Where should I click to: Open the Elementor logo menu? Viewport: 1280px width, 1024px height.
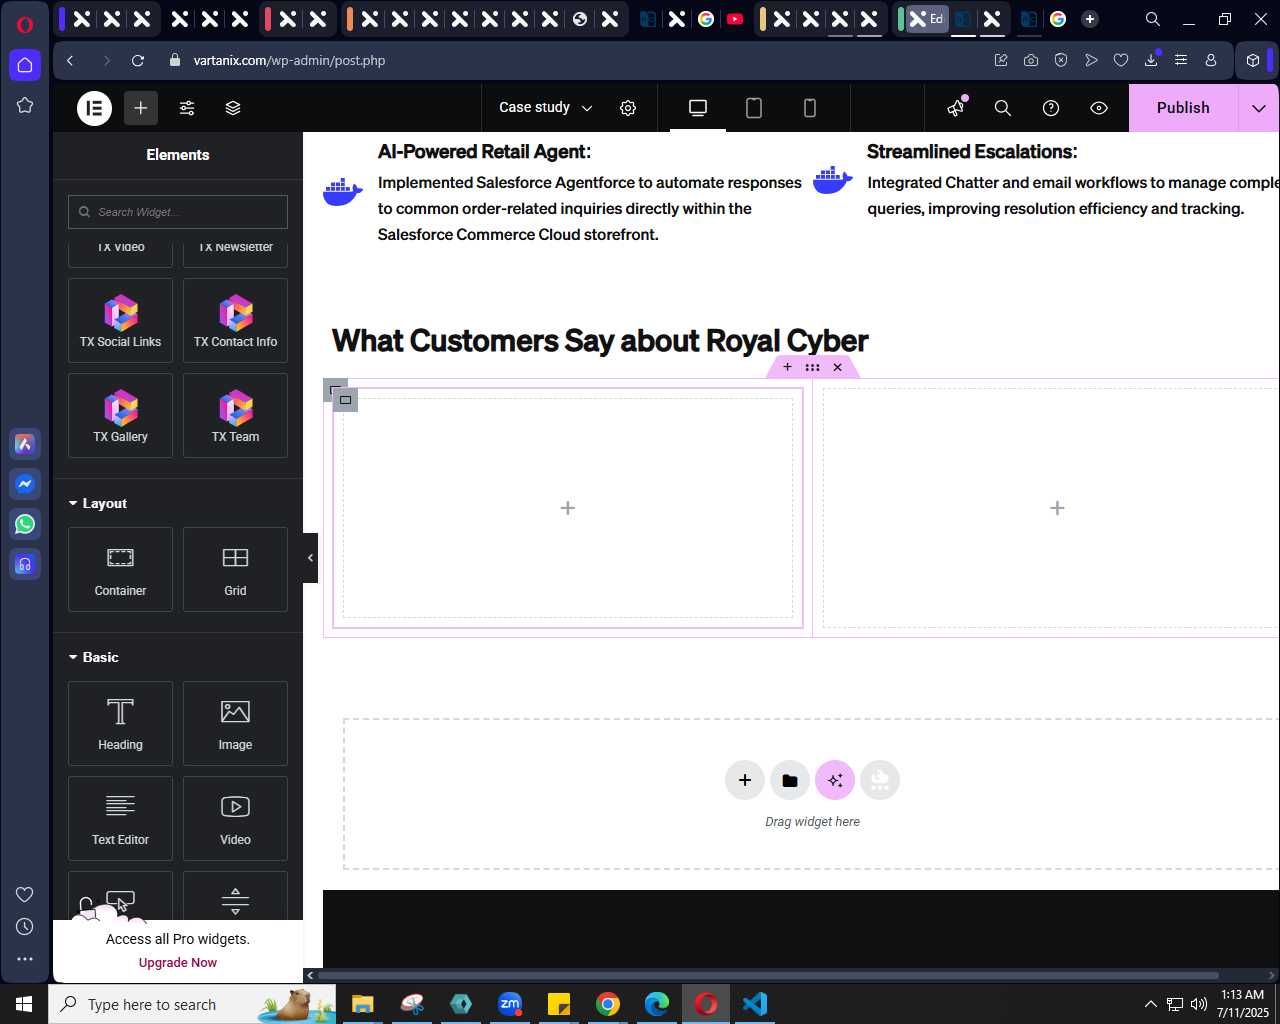pos(95,108)
